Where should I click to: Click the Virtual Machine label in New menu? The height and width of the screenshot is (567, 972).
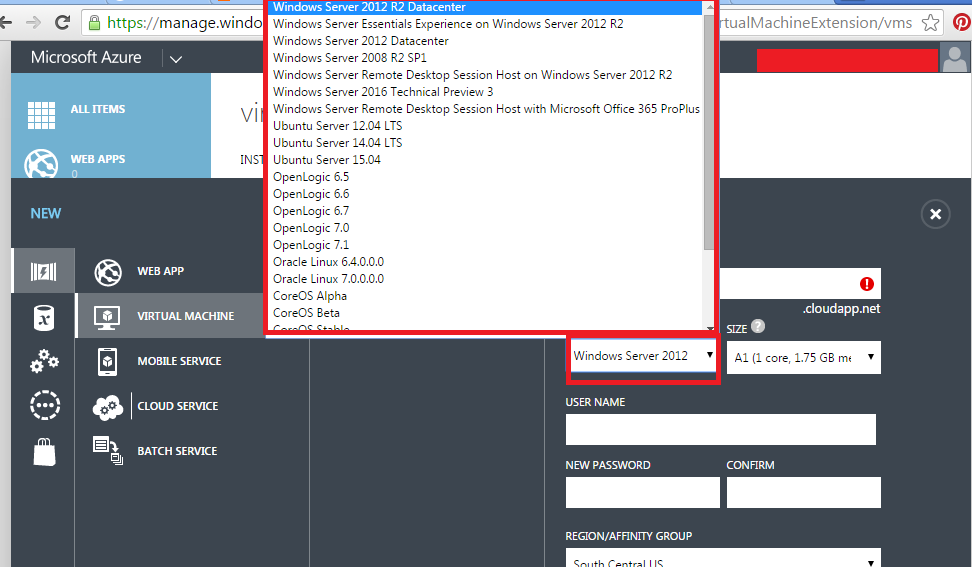click(186, 316)
